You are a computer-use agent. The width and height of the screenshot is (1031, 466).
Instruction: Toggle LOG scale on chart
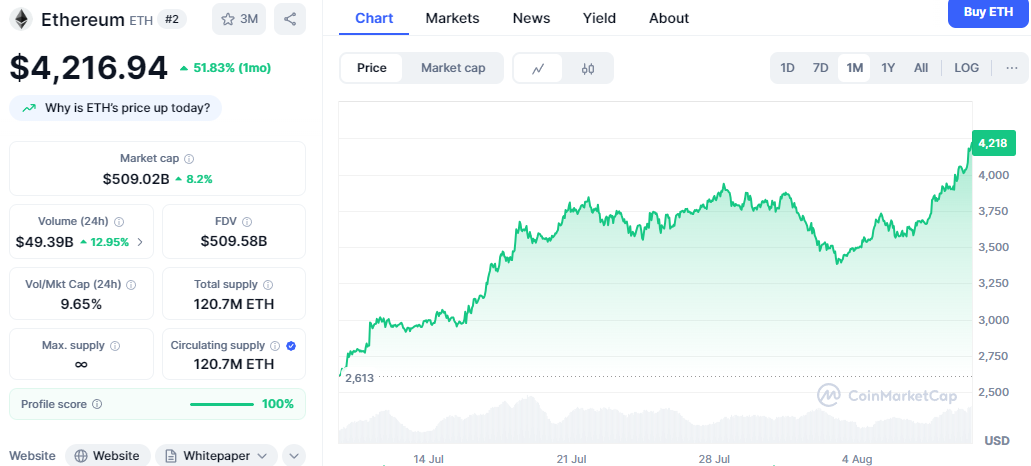(x=966, y=68)
